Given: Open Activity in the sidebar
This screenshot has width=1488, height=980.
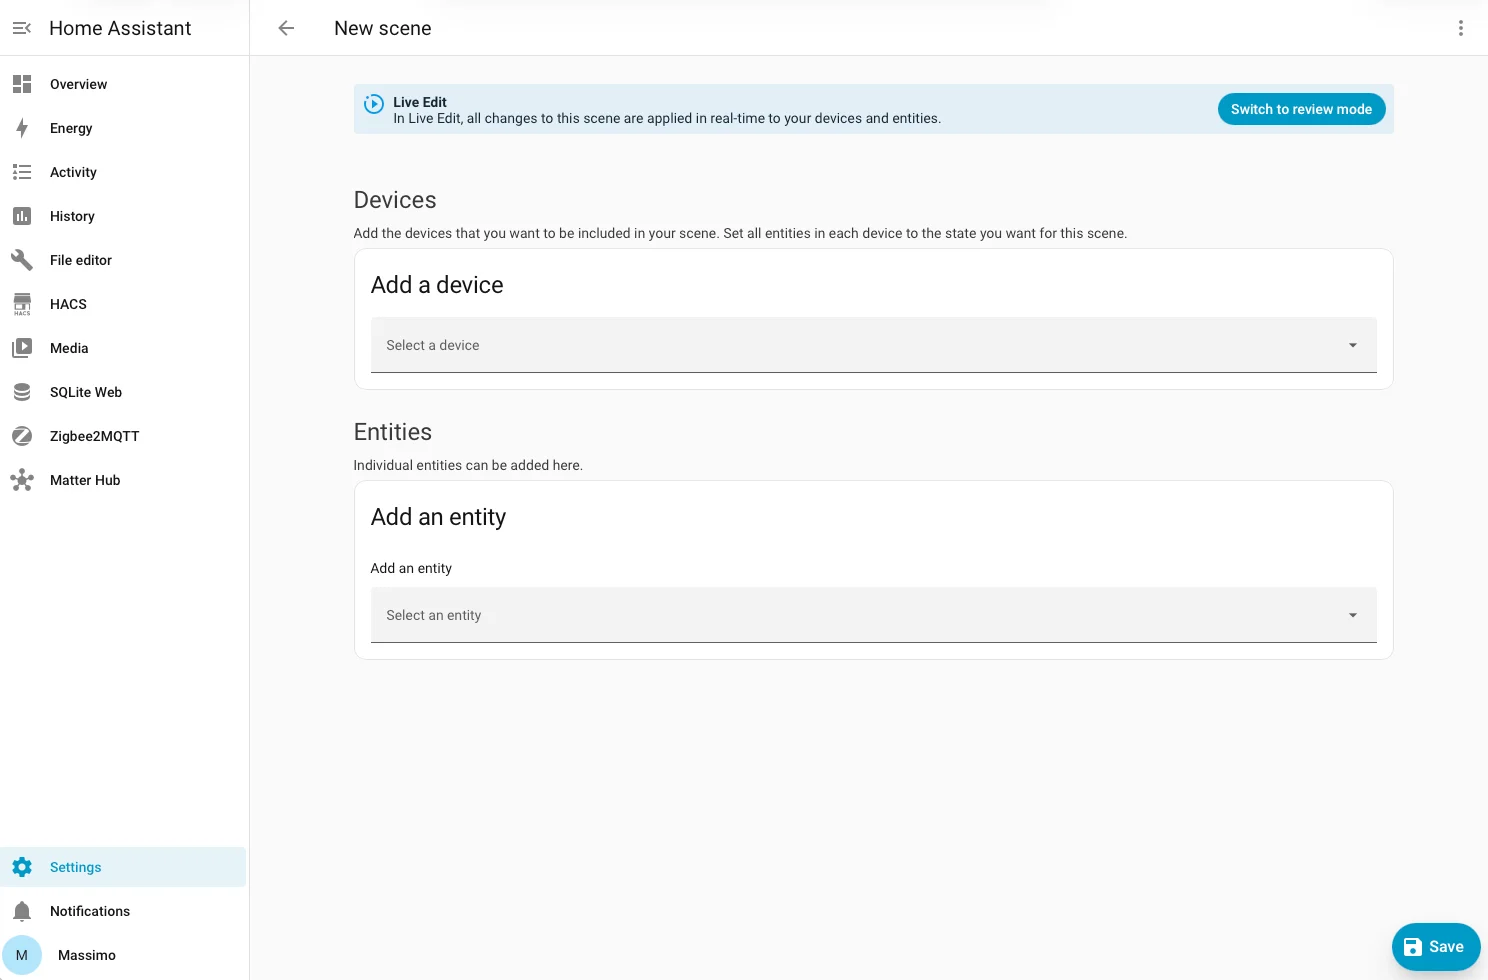Looking at the screenshot, I should [x=124, y=172].
